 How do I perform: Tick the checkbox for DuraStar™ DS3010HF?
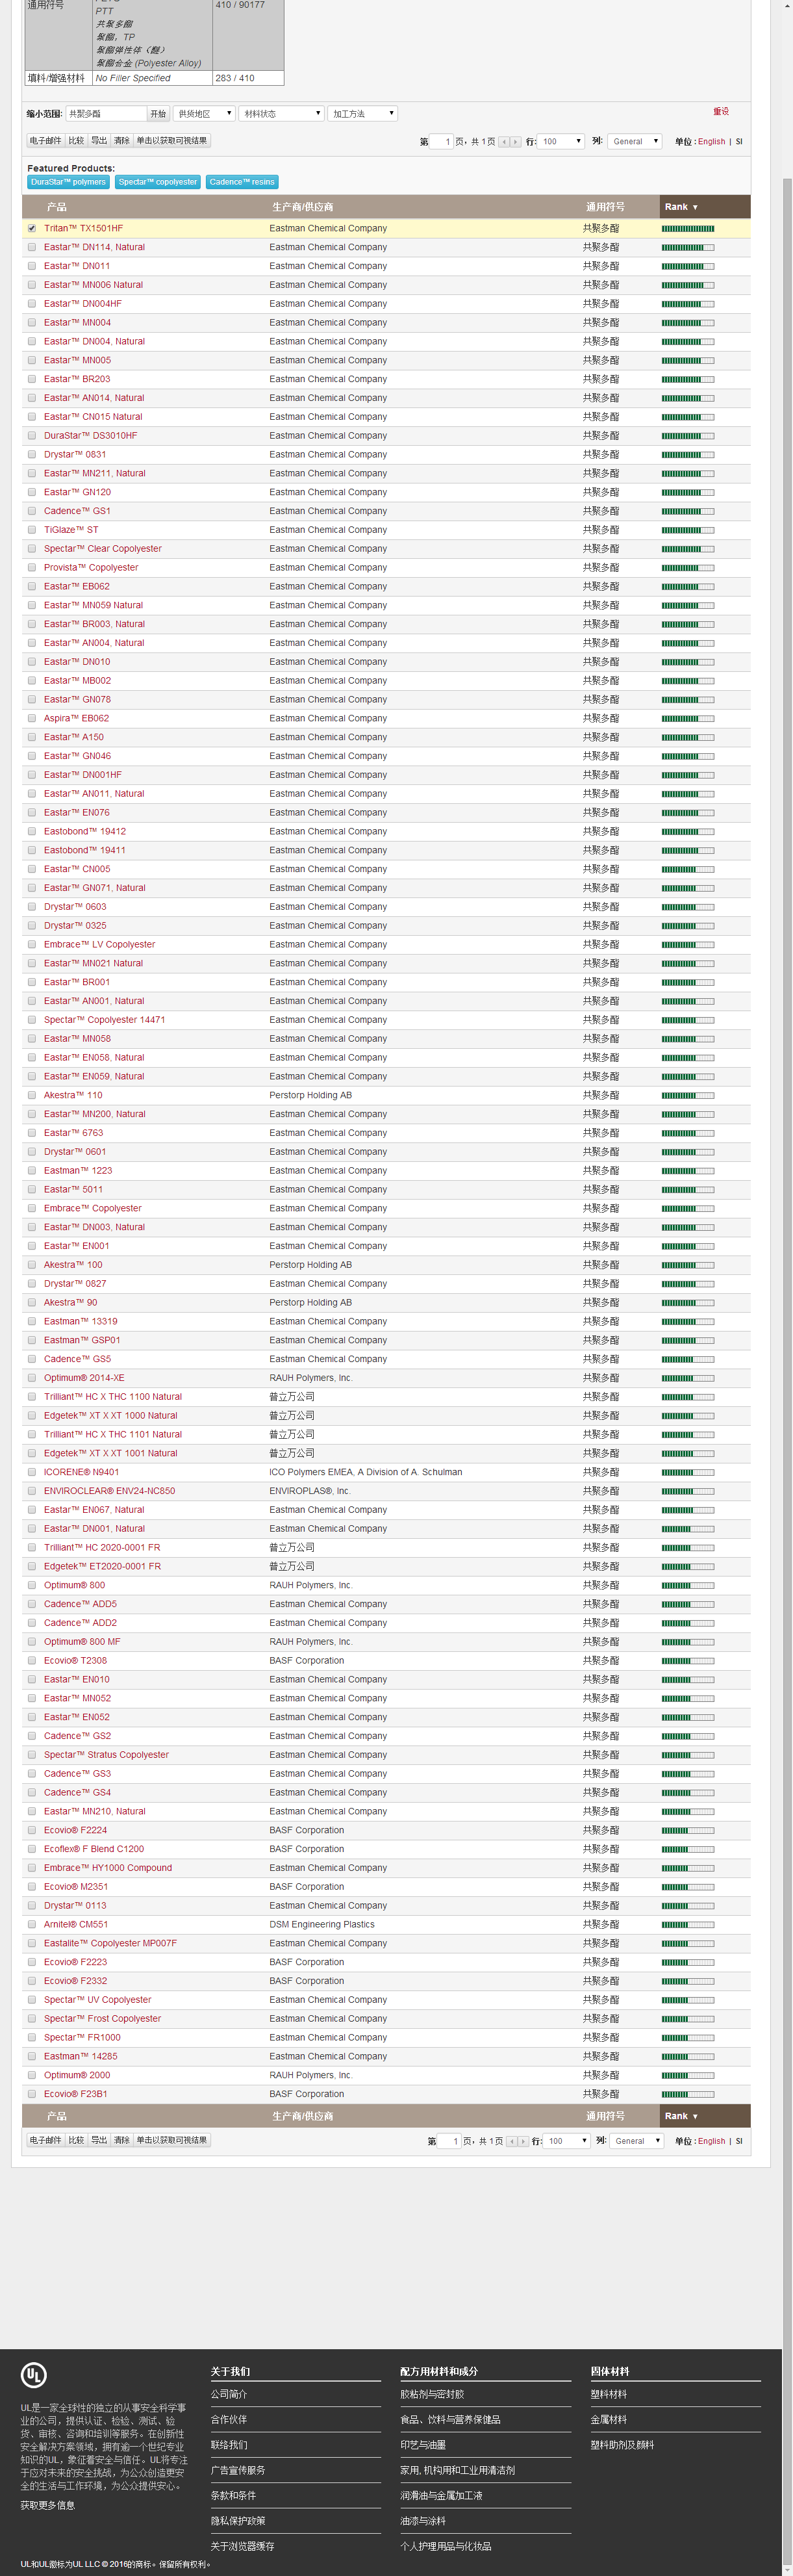[x=32, y=436]
